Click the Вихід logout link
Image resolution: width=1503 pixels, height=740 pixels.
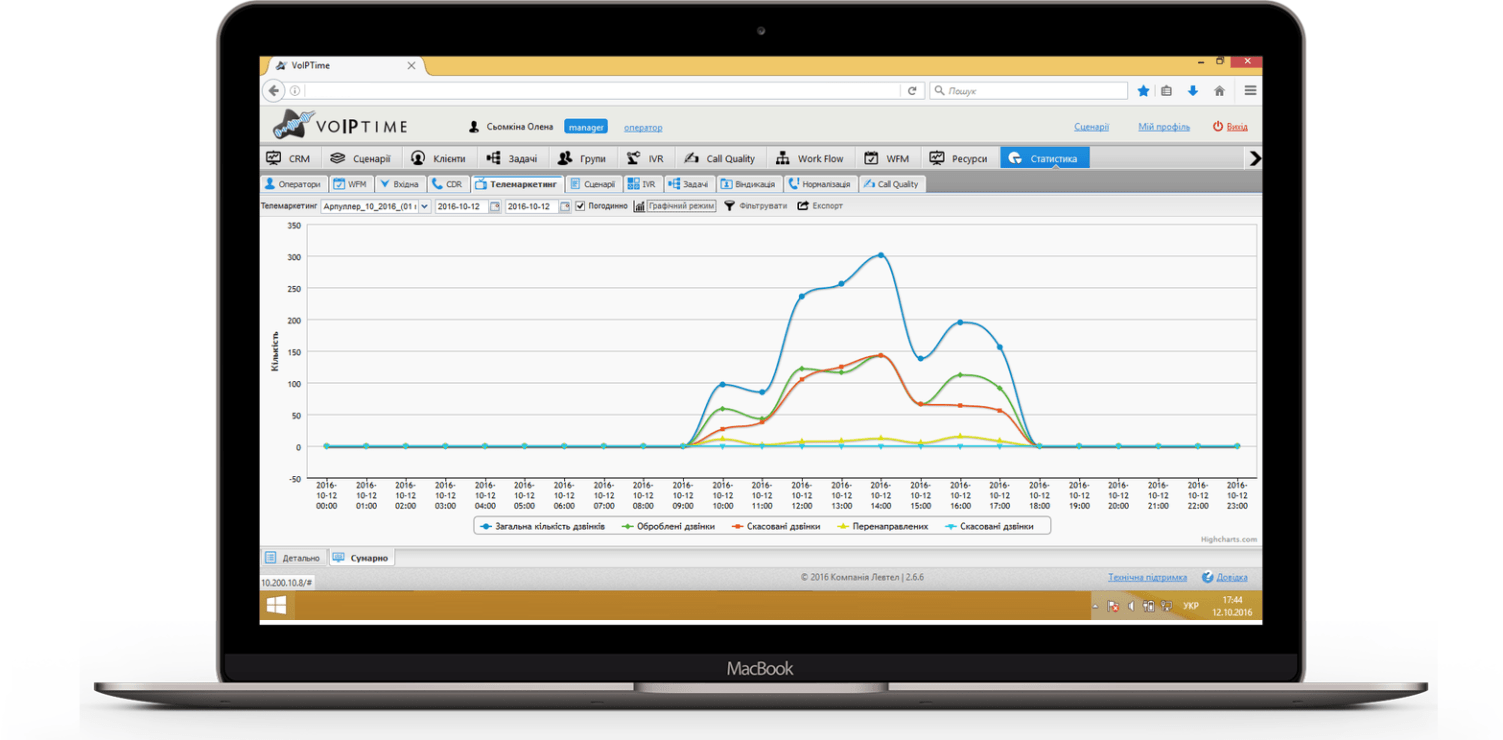click(x=1230, y=127)
